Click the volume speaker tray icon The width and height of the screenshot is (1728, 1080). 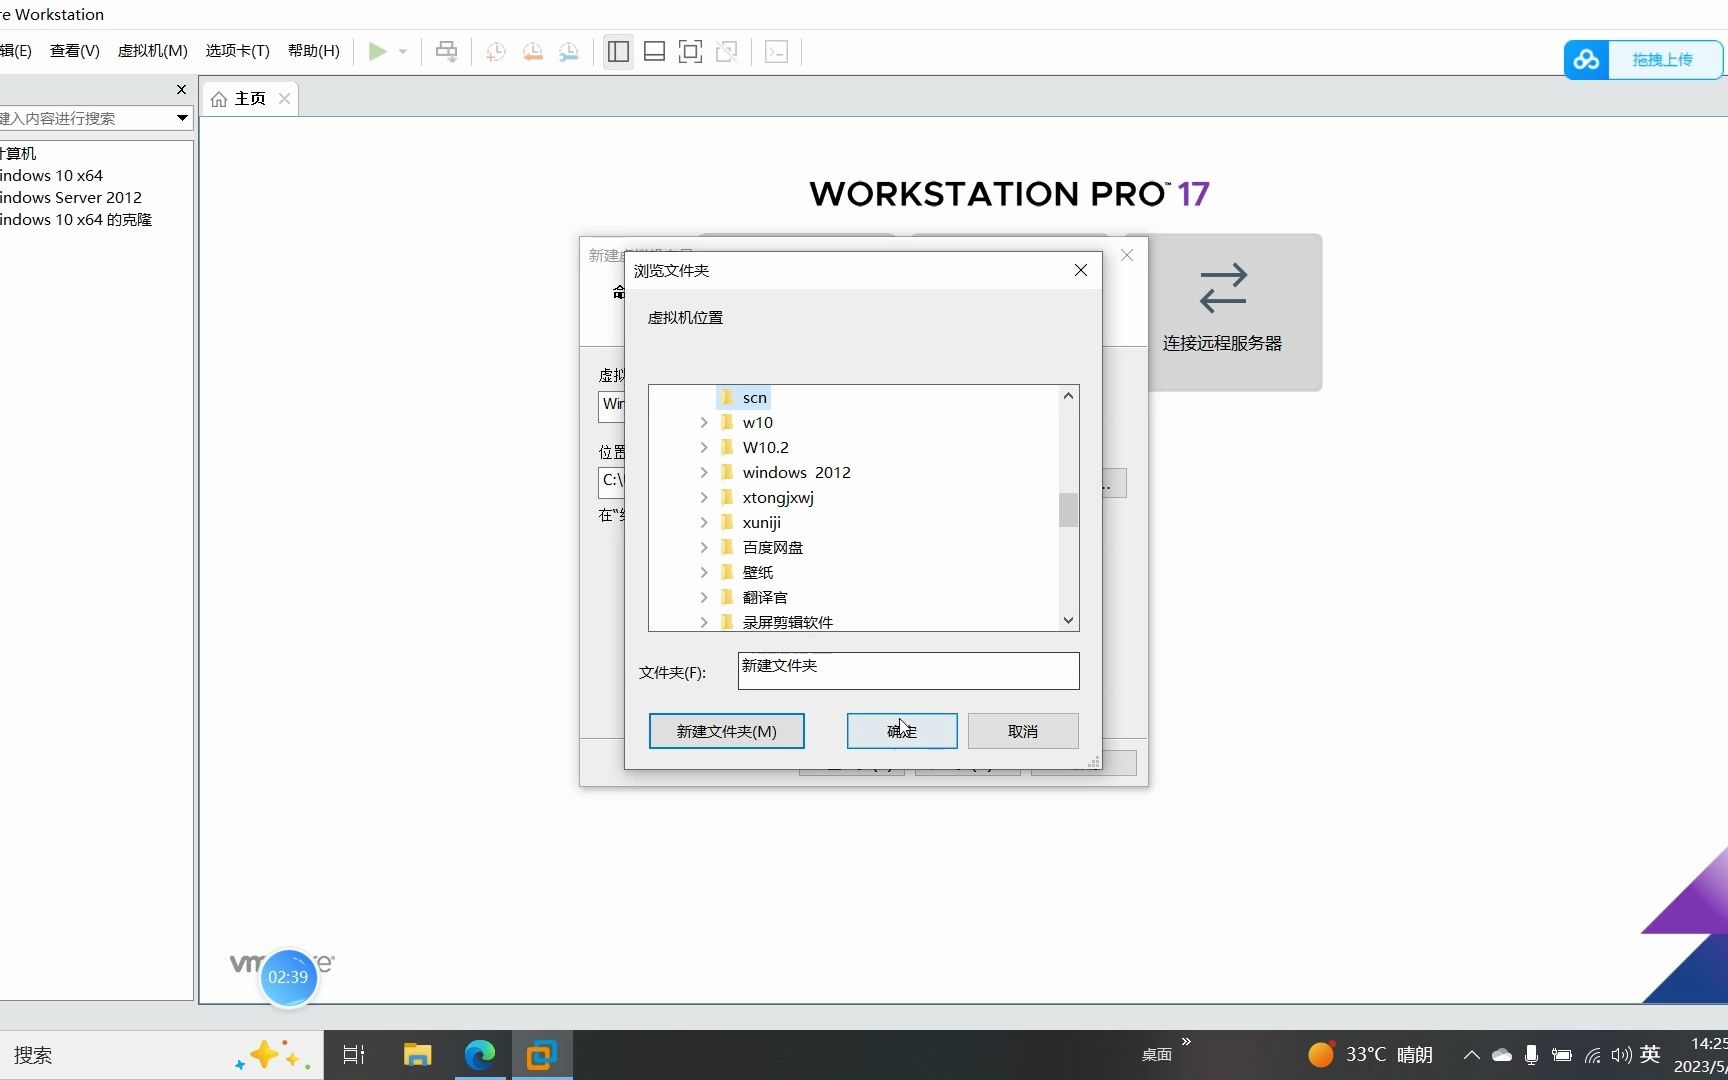[x=1621, y=1055]
